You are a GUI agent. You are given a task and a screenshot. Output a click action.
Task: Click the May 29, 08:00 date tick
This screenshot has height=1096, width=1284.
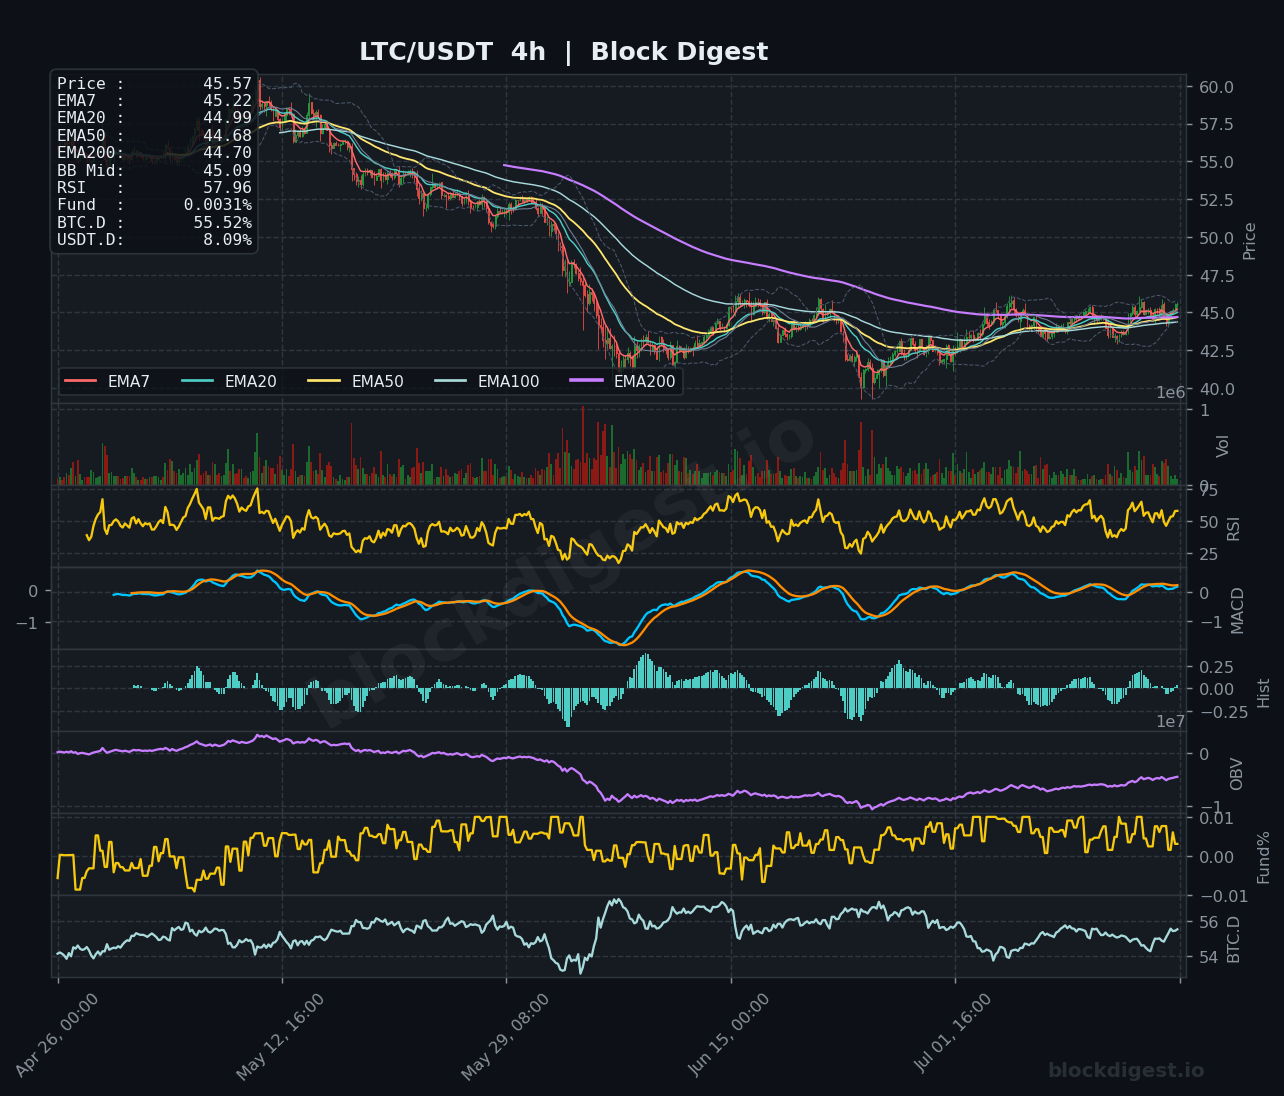(506, 1036)
